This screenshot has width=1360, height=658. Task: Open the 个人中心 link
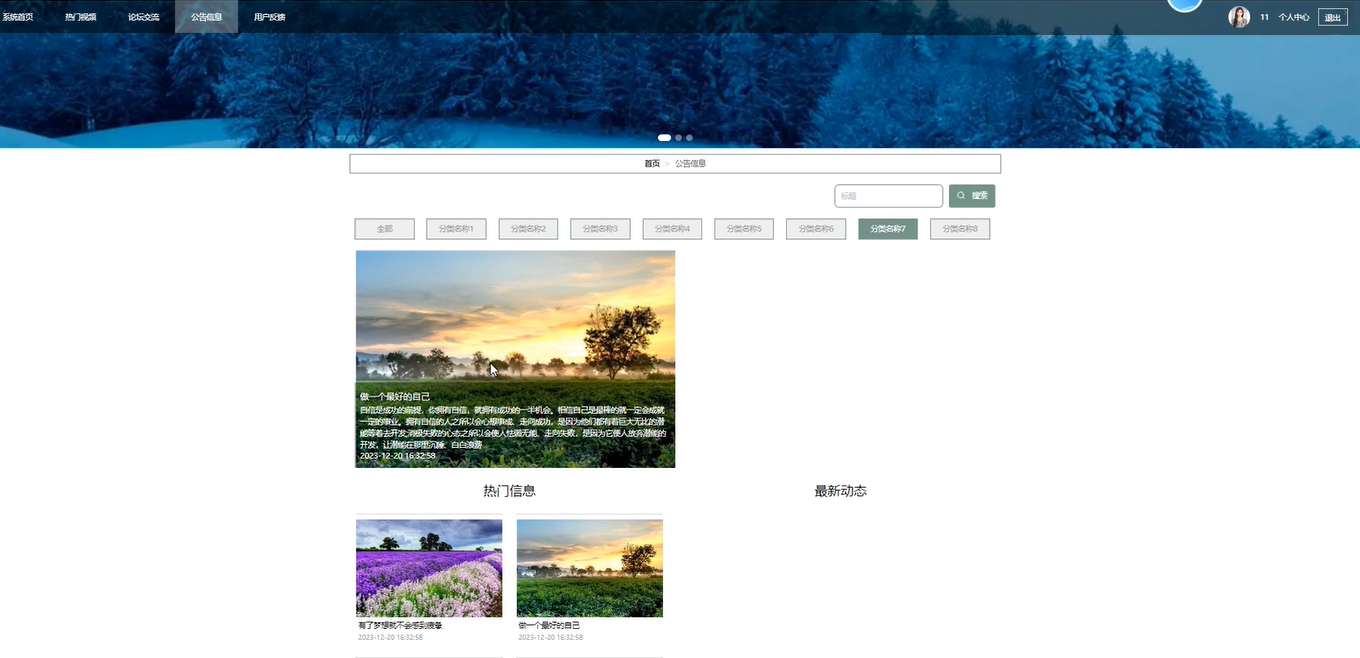point(1294,17)
